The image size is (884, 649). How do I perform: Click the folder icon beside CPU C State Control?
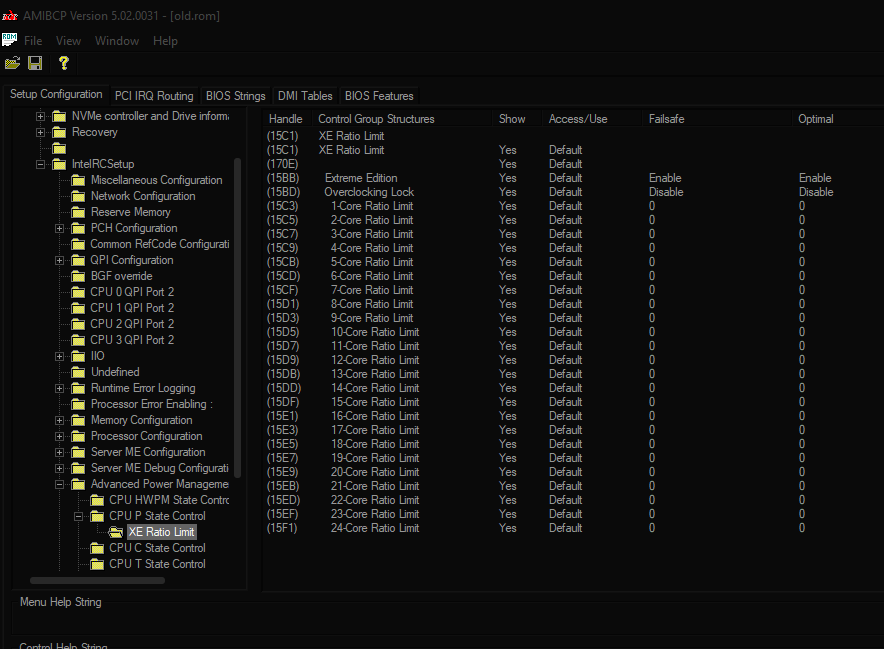click(97, 548)
